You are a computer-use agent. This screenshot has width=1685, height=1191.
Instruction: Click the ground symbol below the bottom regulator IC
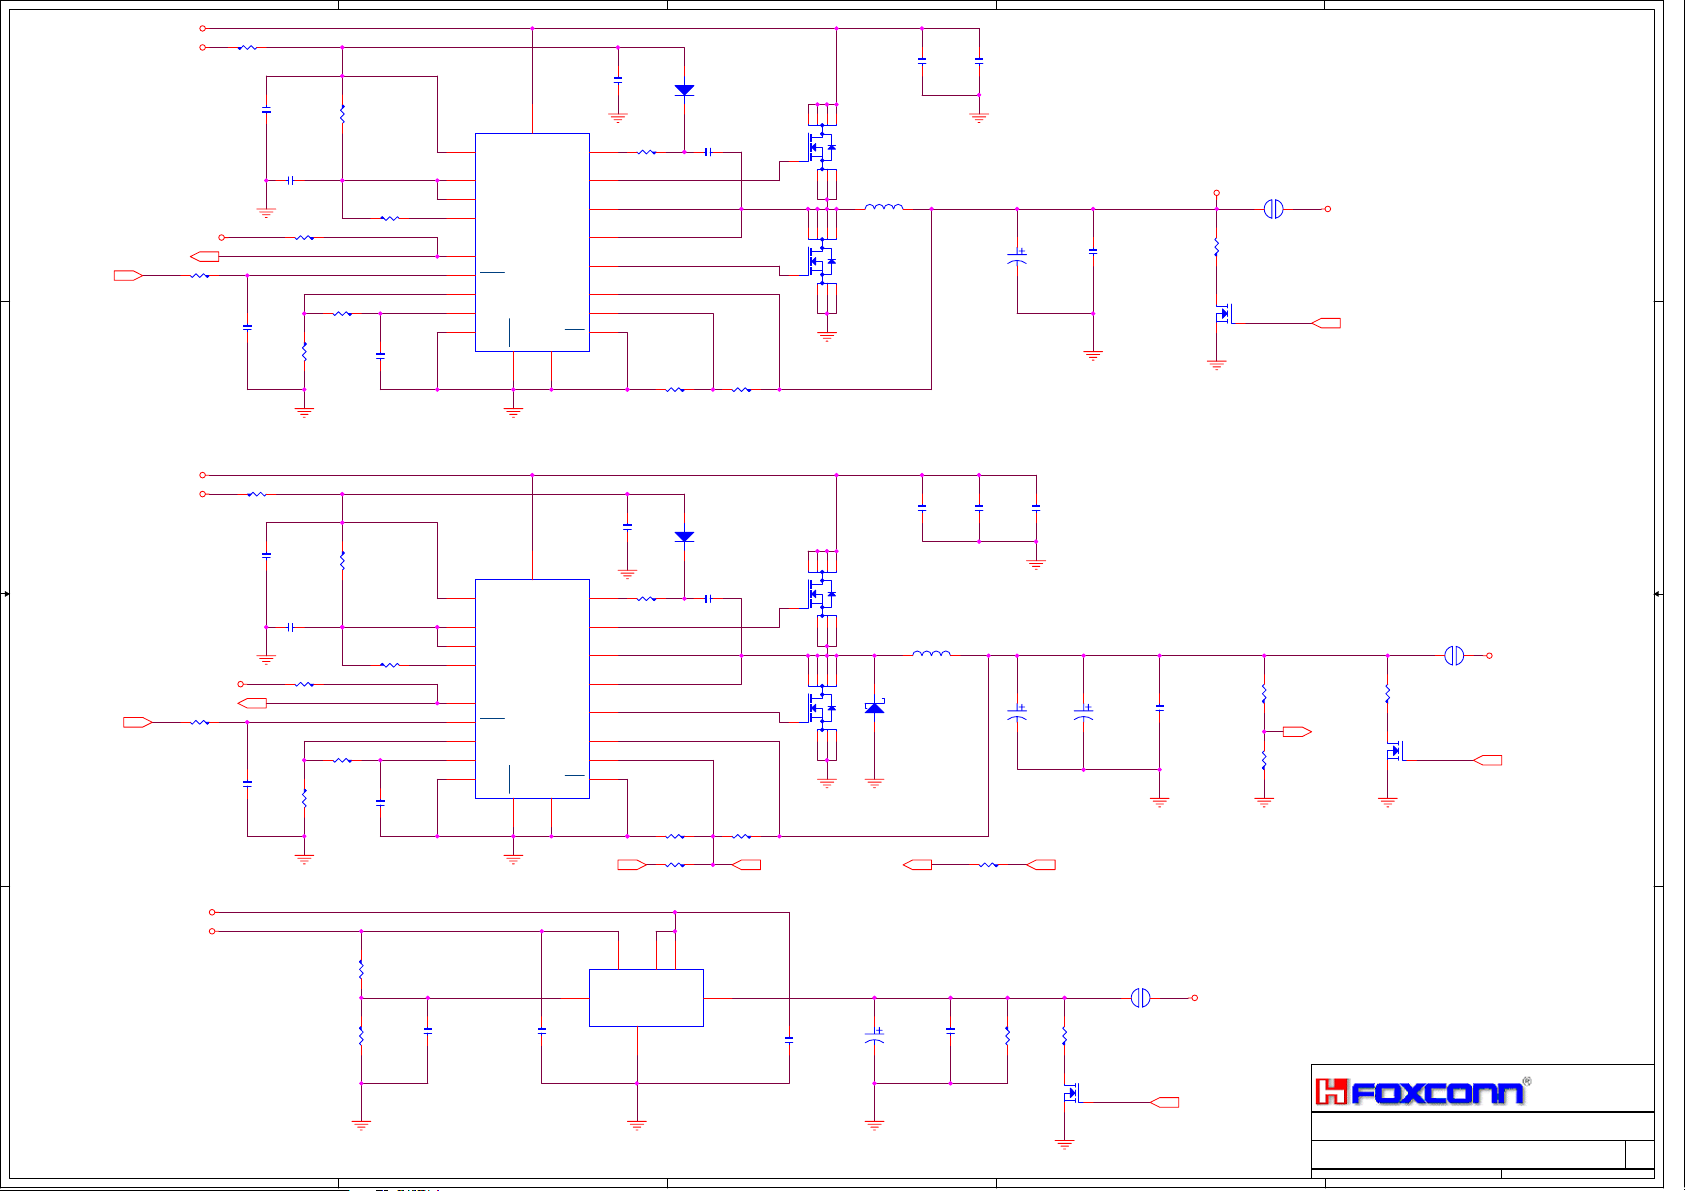(637, 1124)
